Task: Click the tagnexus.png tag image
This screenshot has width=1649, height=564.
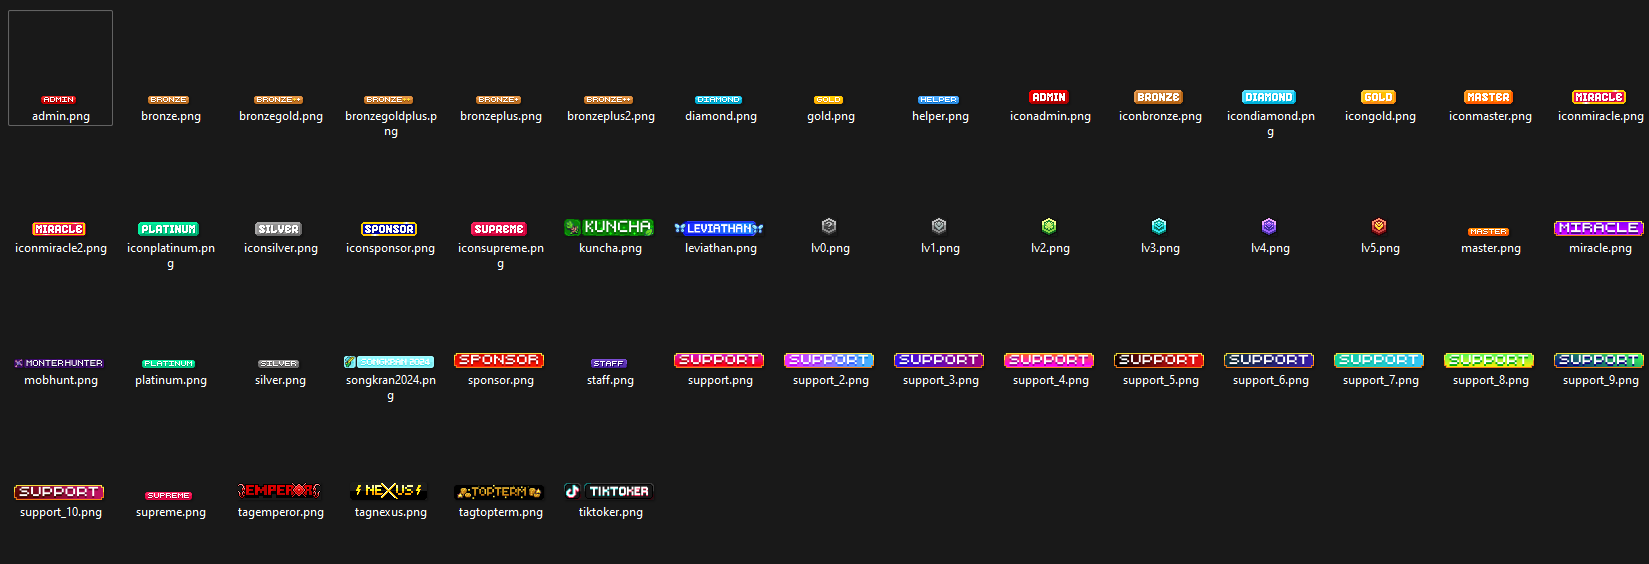Action: 389,491
